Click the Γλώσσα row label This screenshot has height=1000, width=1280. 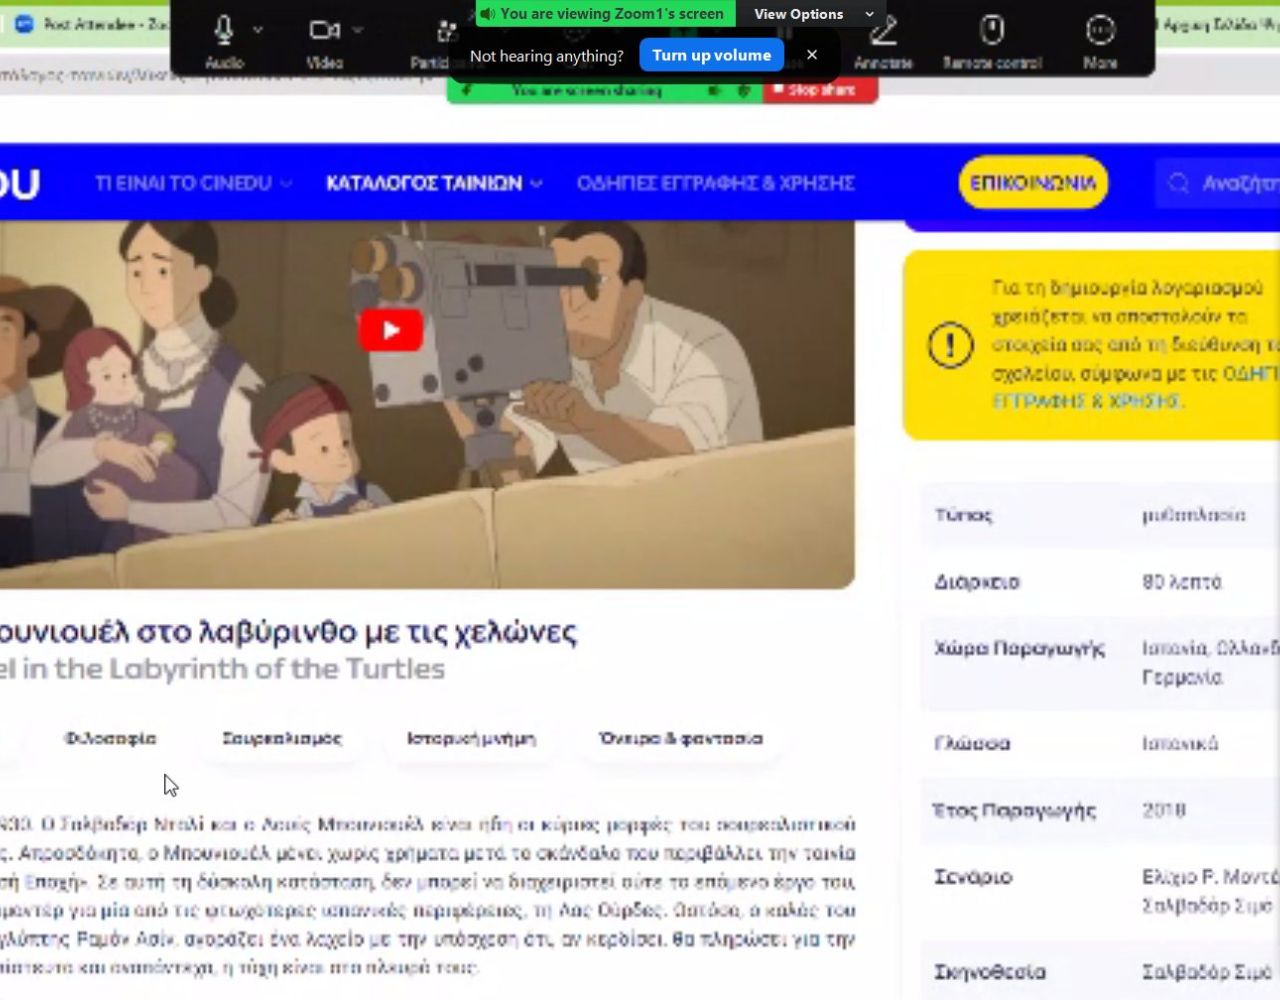972,743
